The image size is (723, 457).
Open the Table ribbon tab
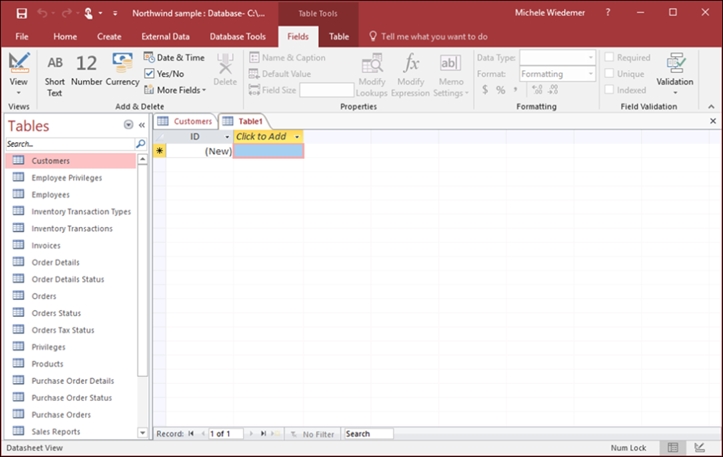338,36
